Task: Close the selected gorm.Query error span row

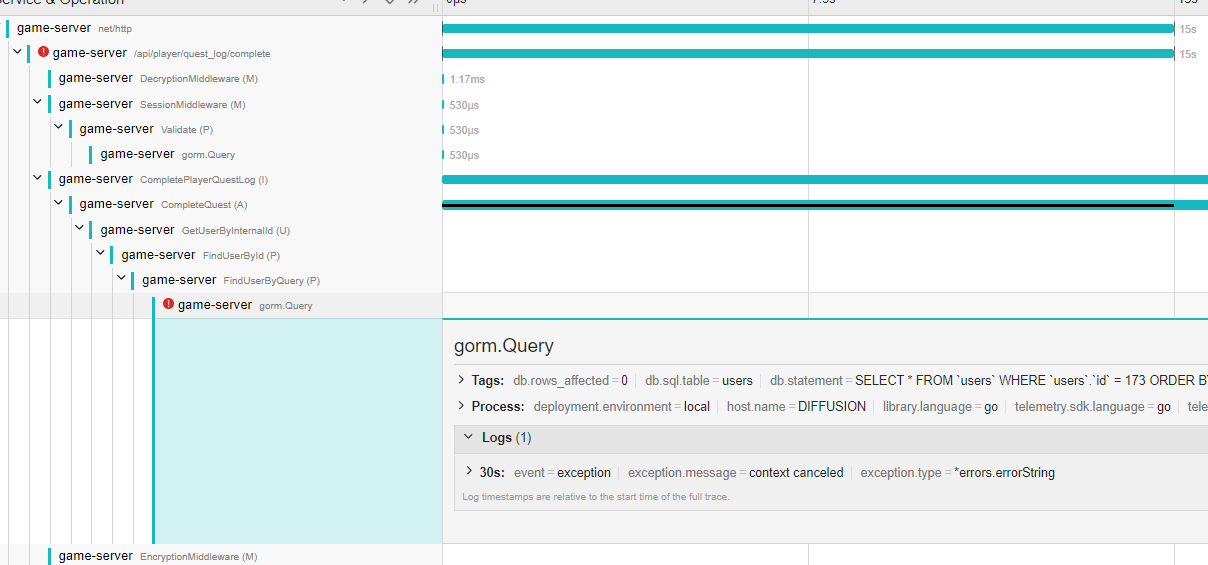Action: [x=245, y=305]
